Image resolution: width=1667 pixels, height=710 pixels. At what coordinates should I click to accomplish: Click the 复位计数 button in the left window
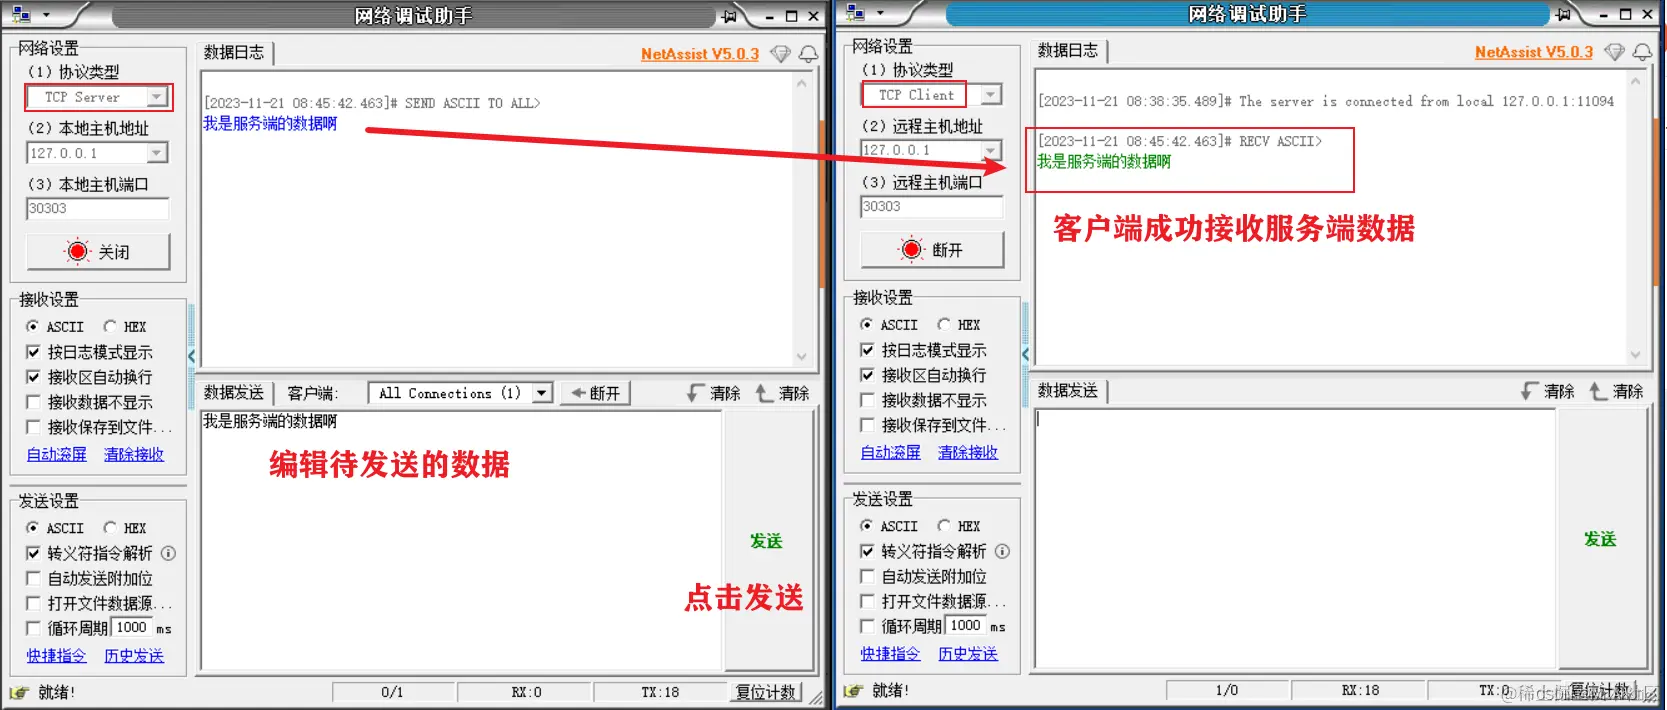(x=765, y=692)
